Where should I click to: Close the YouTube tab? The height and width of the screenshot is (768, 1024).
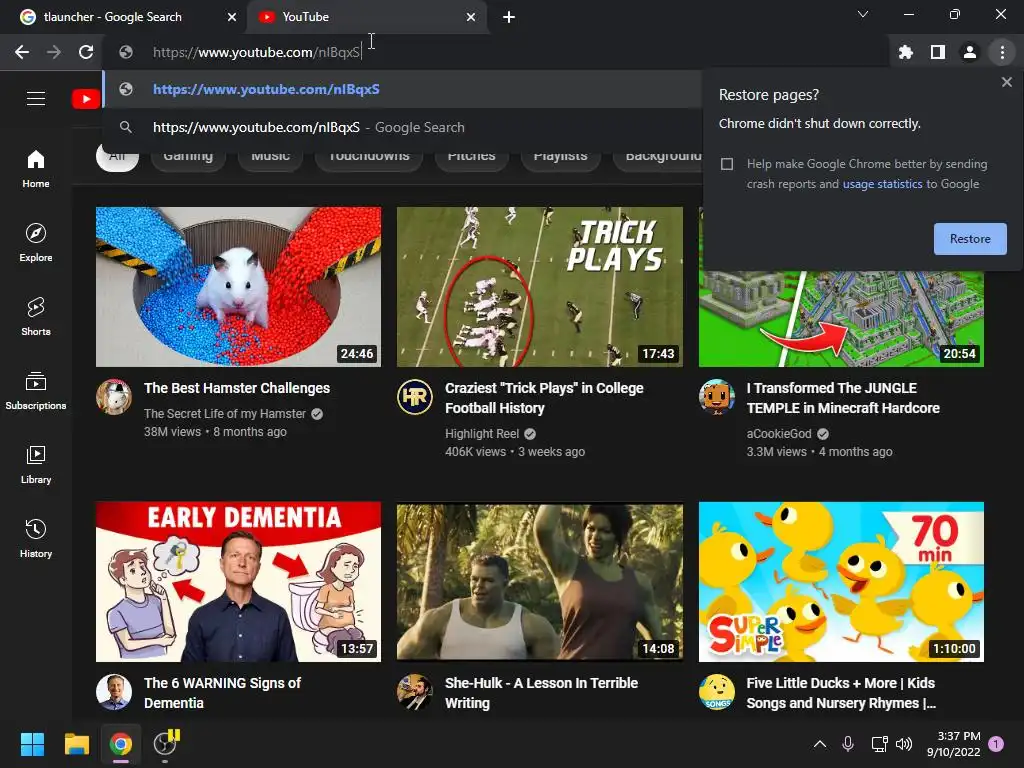471,17
